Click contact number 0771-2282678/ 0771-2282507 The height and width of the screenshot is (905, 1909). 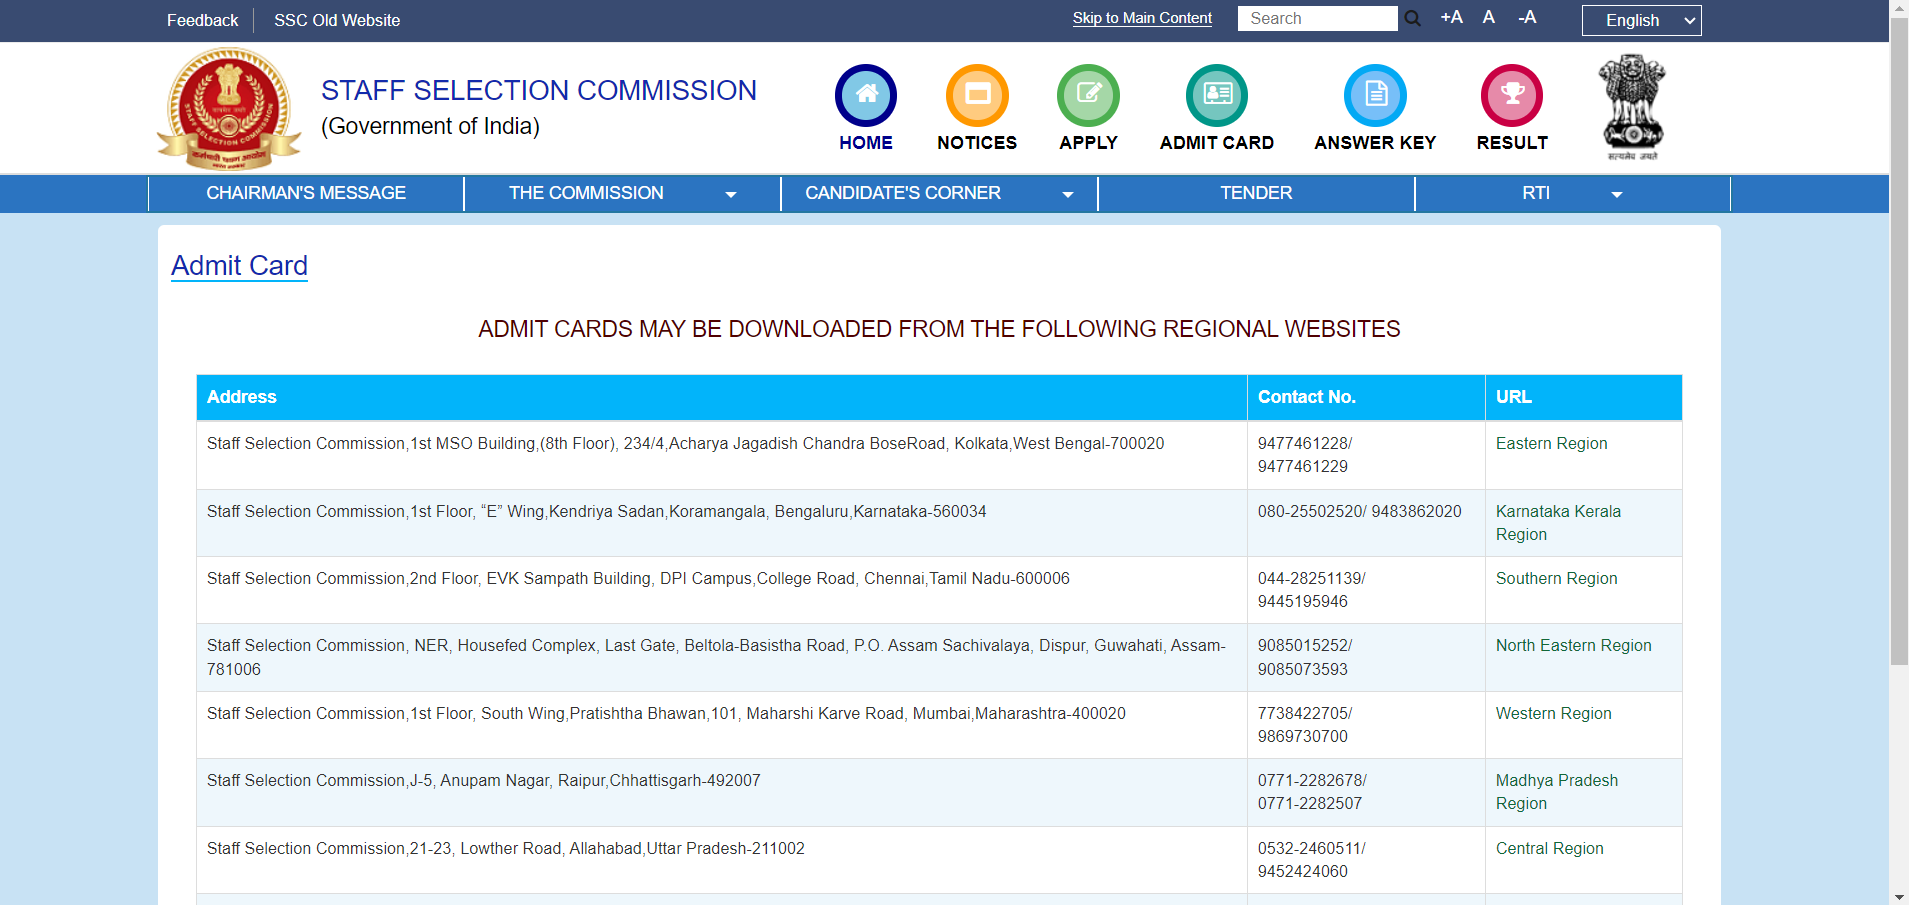[1312, 792]
